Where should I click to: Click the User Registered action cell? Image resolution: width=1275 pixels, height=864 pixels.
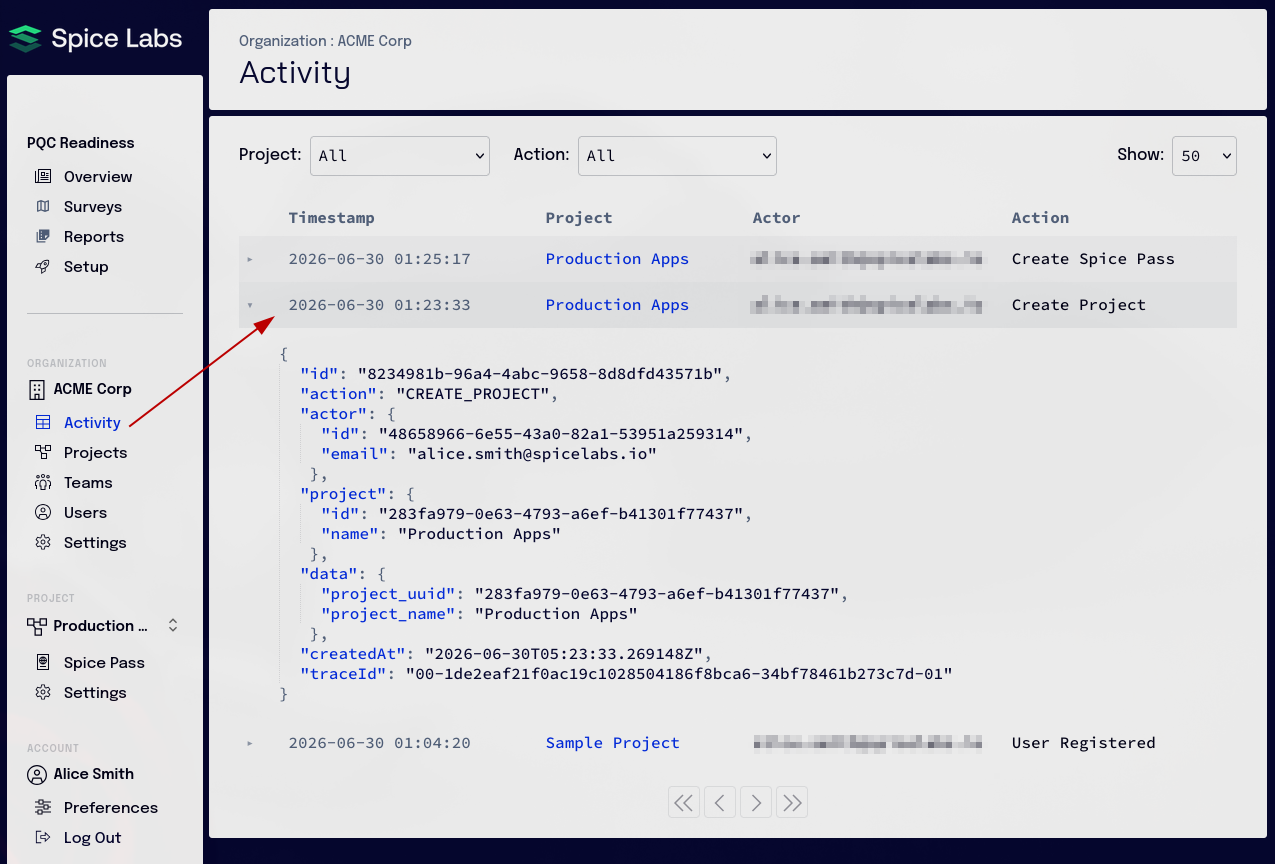(1083, 743)
